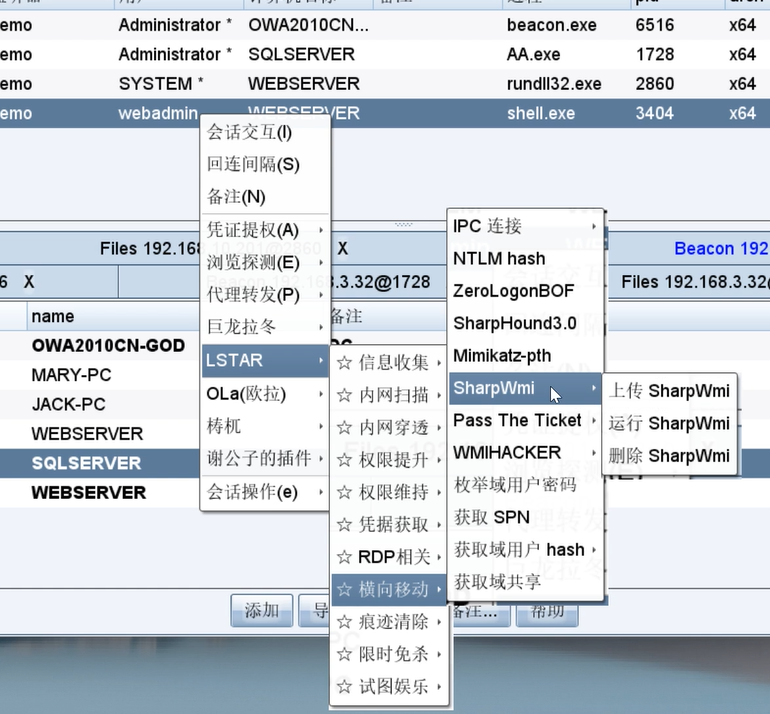The height and width of the screenshot is (714, 770).
Task: Close the Files 192.168.10.201@2860 tab
Action: pos(342,248)
